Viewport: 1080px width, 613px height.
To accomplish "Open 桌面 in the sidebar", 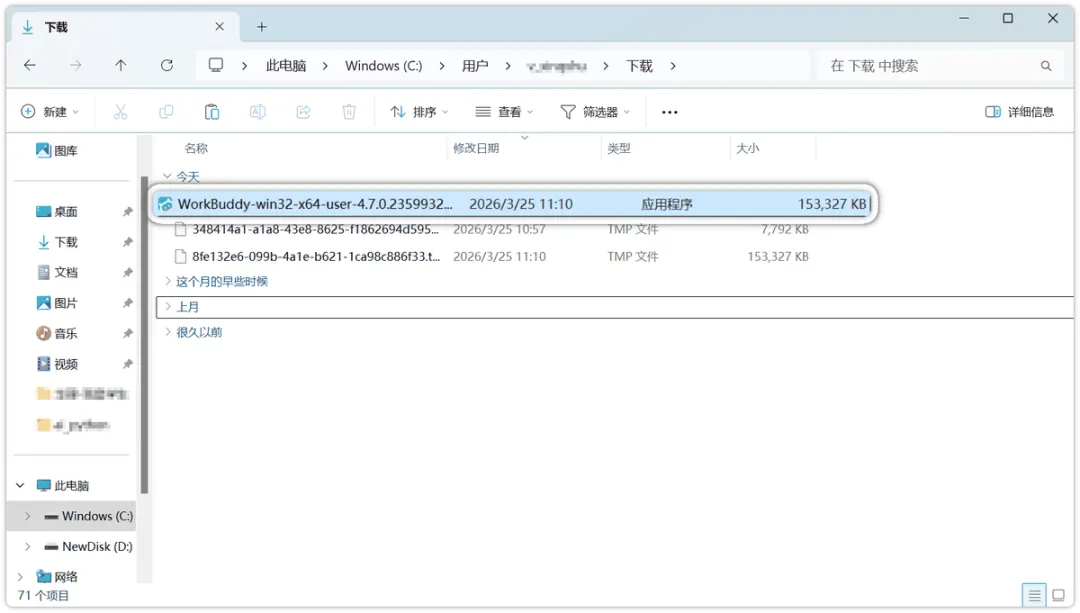I will pos(56,211).
